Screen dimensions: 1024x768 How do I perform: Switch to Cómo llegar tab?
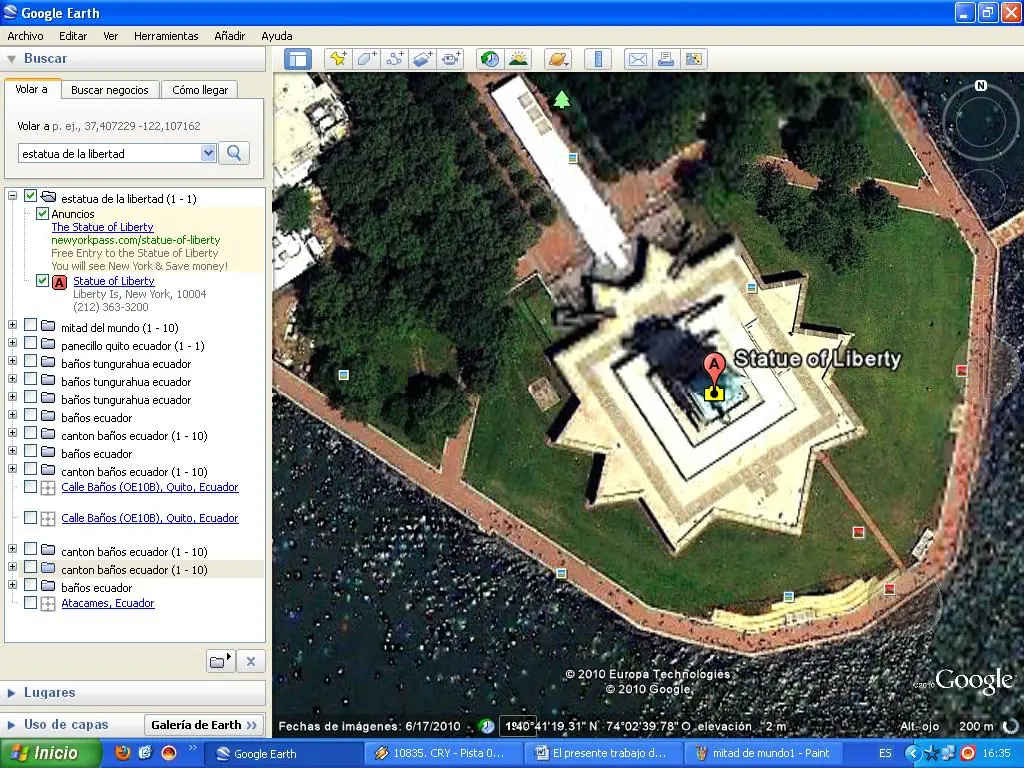[x=200, y=90]
